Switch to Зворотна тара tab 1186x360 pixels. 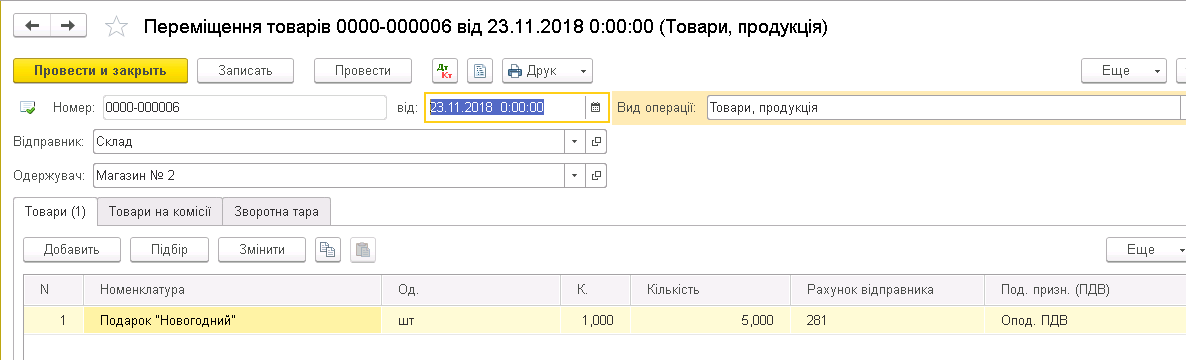click(276, 213)
